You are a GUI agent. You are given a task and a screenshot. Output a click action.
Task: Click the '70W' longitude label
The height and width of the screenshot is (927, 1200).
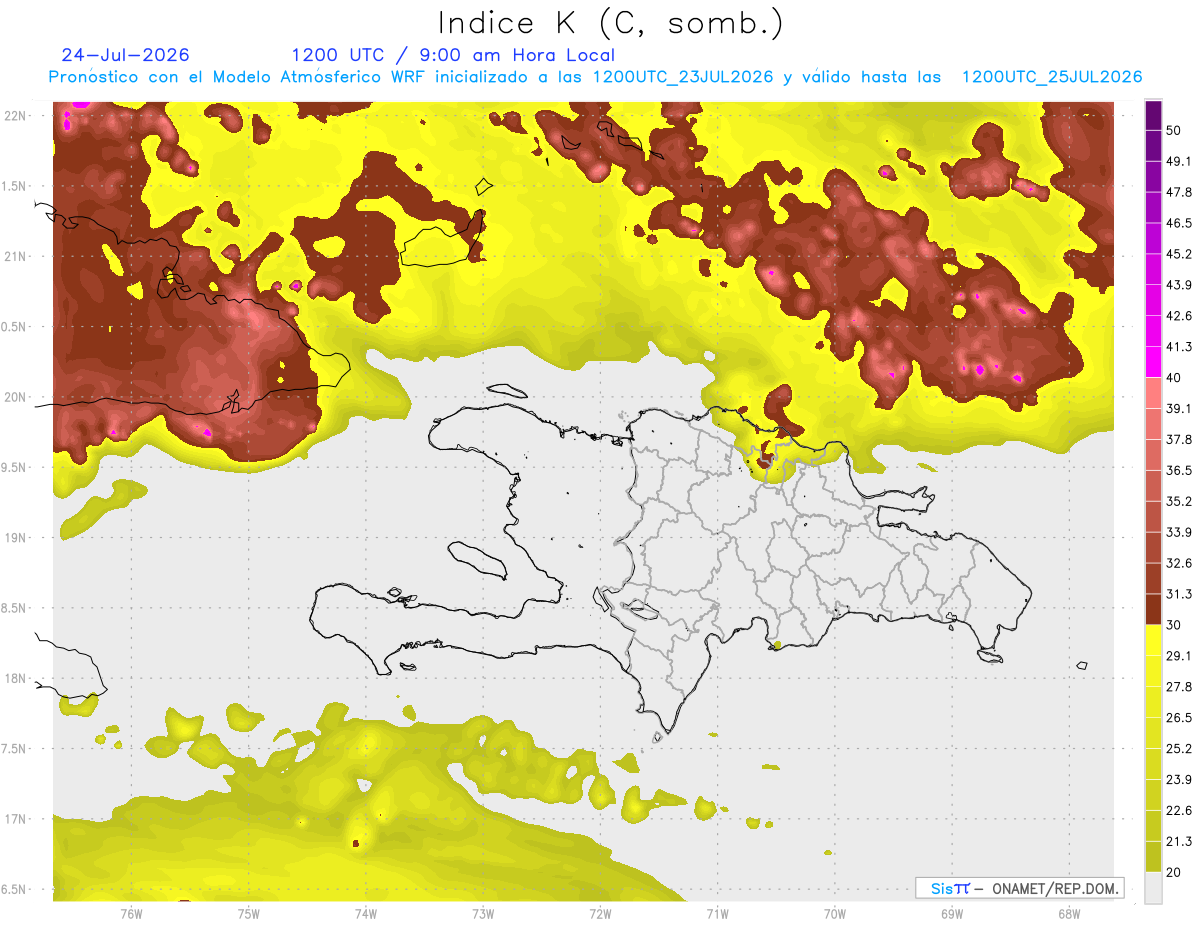[x=835, y=913]
